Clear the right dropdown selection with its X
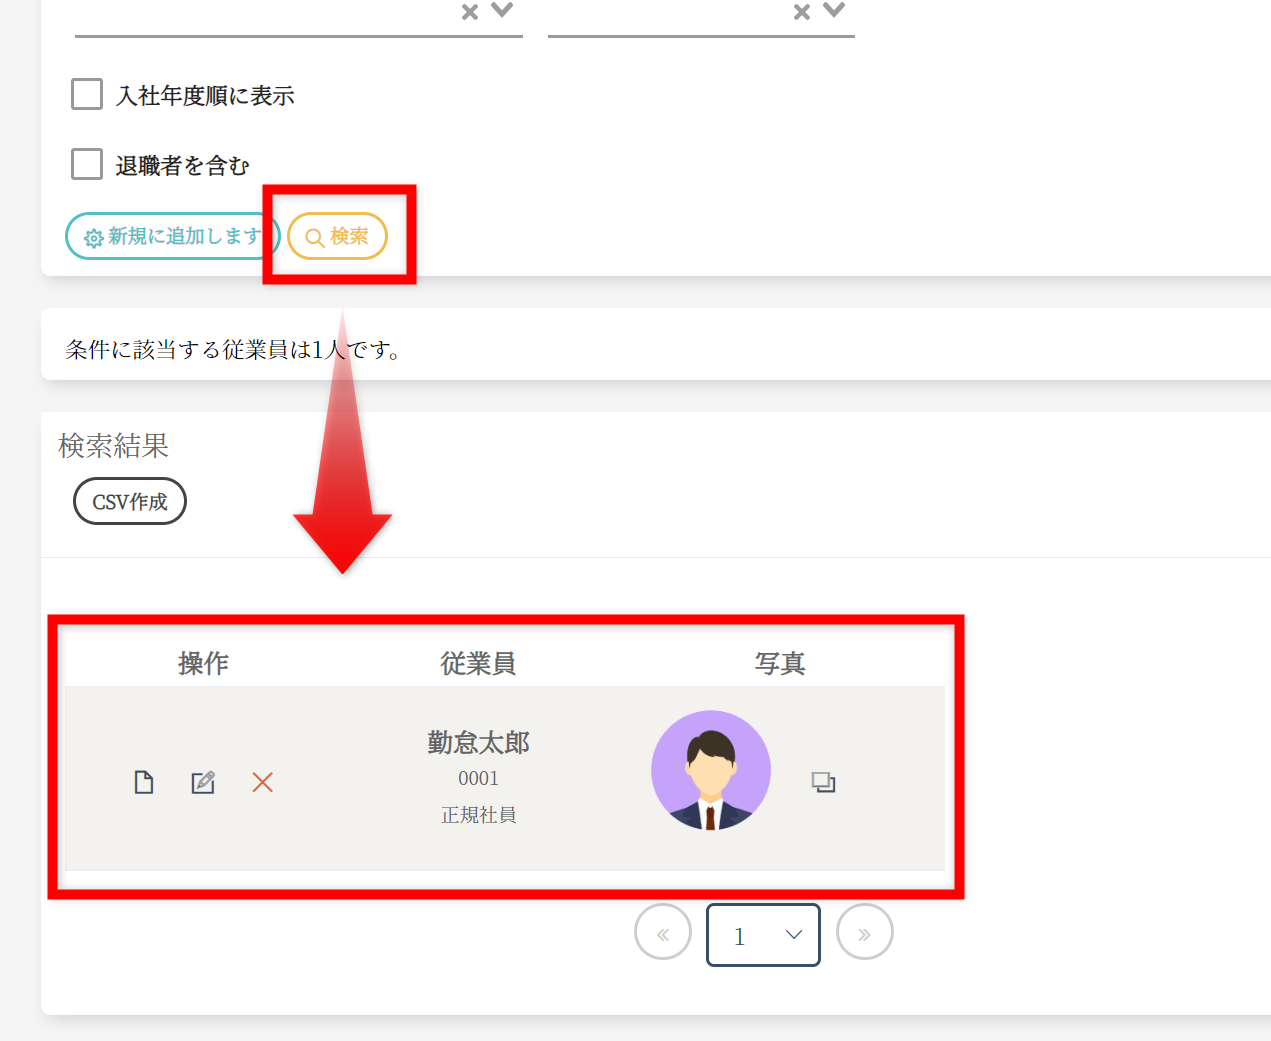 tap(801, 11)
